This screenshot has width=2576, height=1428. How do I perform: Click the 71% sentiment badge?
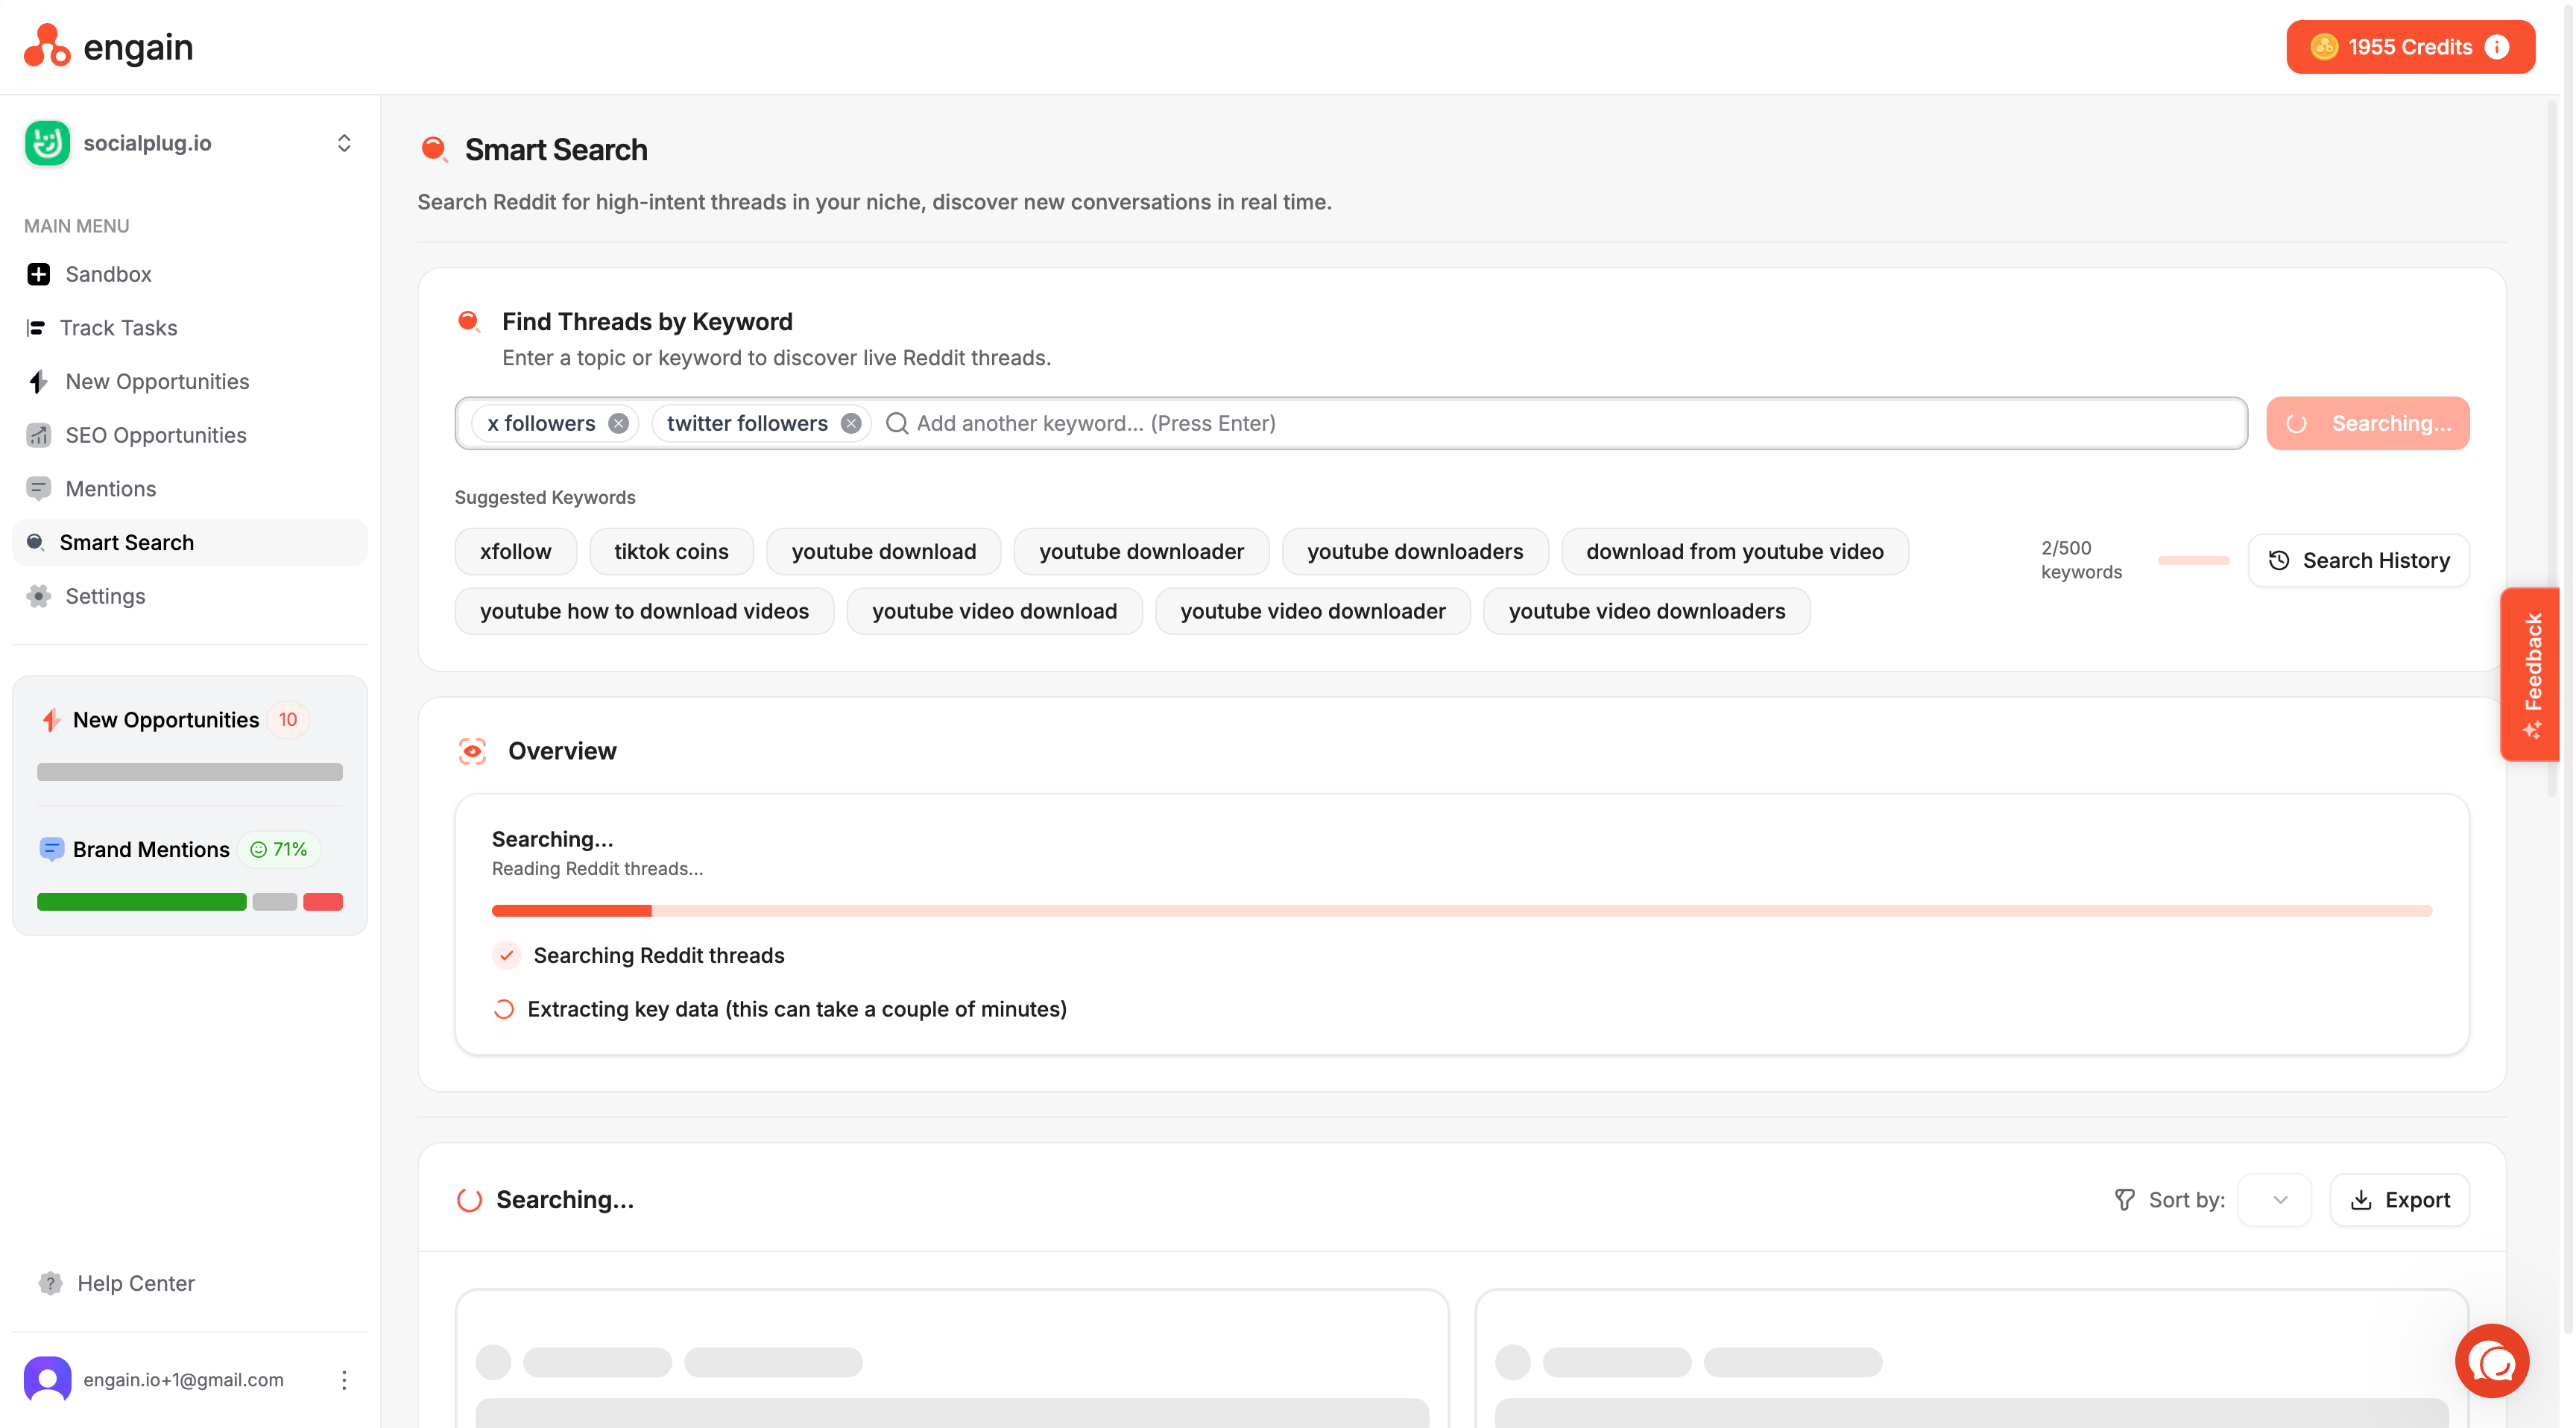point(279,849)
